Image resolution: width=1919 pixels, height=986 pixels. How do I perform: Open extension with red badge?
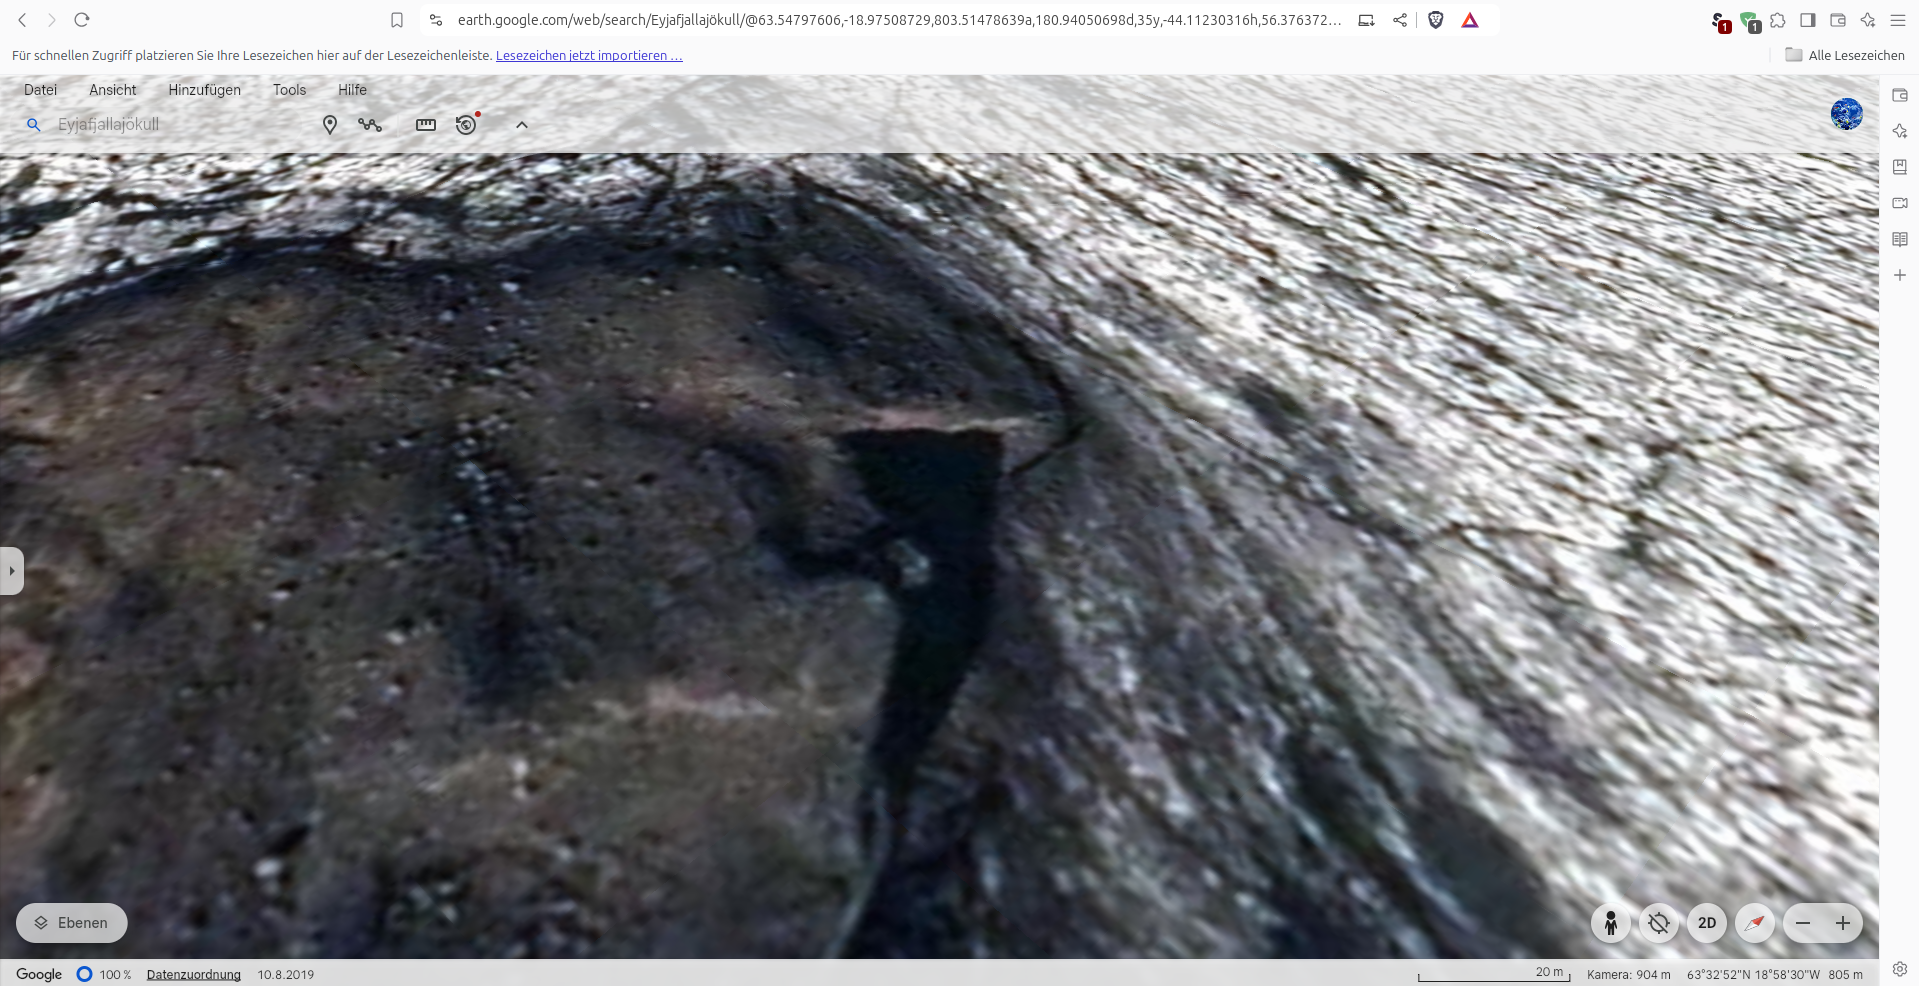tap(1720, 22)
